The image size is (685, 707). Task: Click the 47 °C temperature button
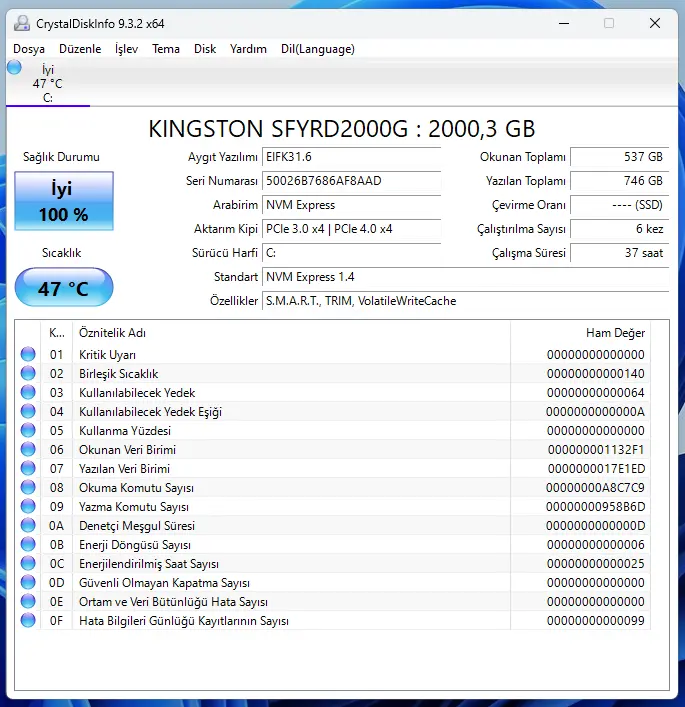pos(64,287)
